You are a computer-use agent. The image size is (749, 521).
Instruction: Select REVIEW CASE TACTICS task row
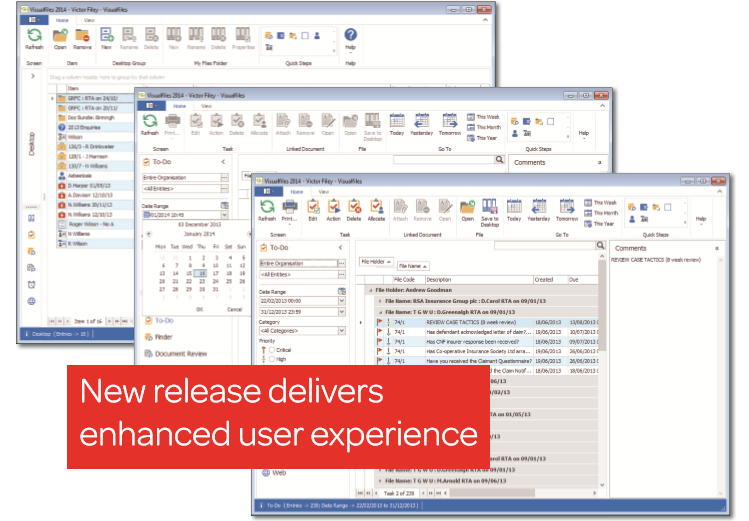(x=487, y=322)
